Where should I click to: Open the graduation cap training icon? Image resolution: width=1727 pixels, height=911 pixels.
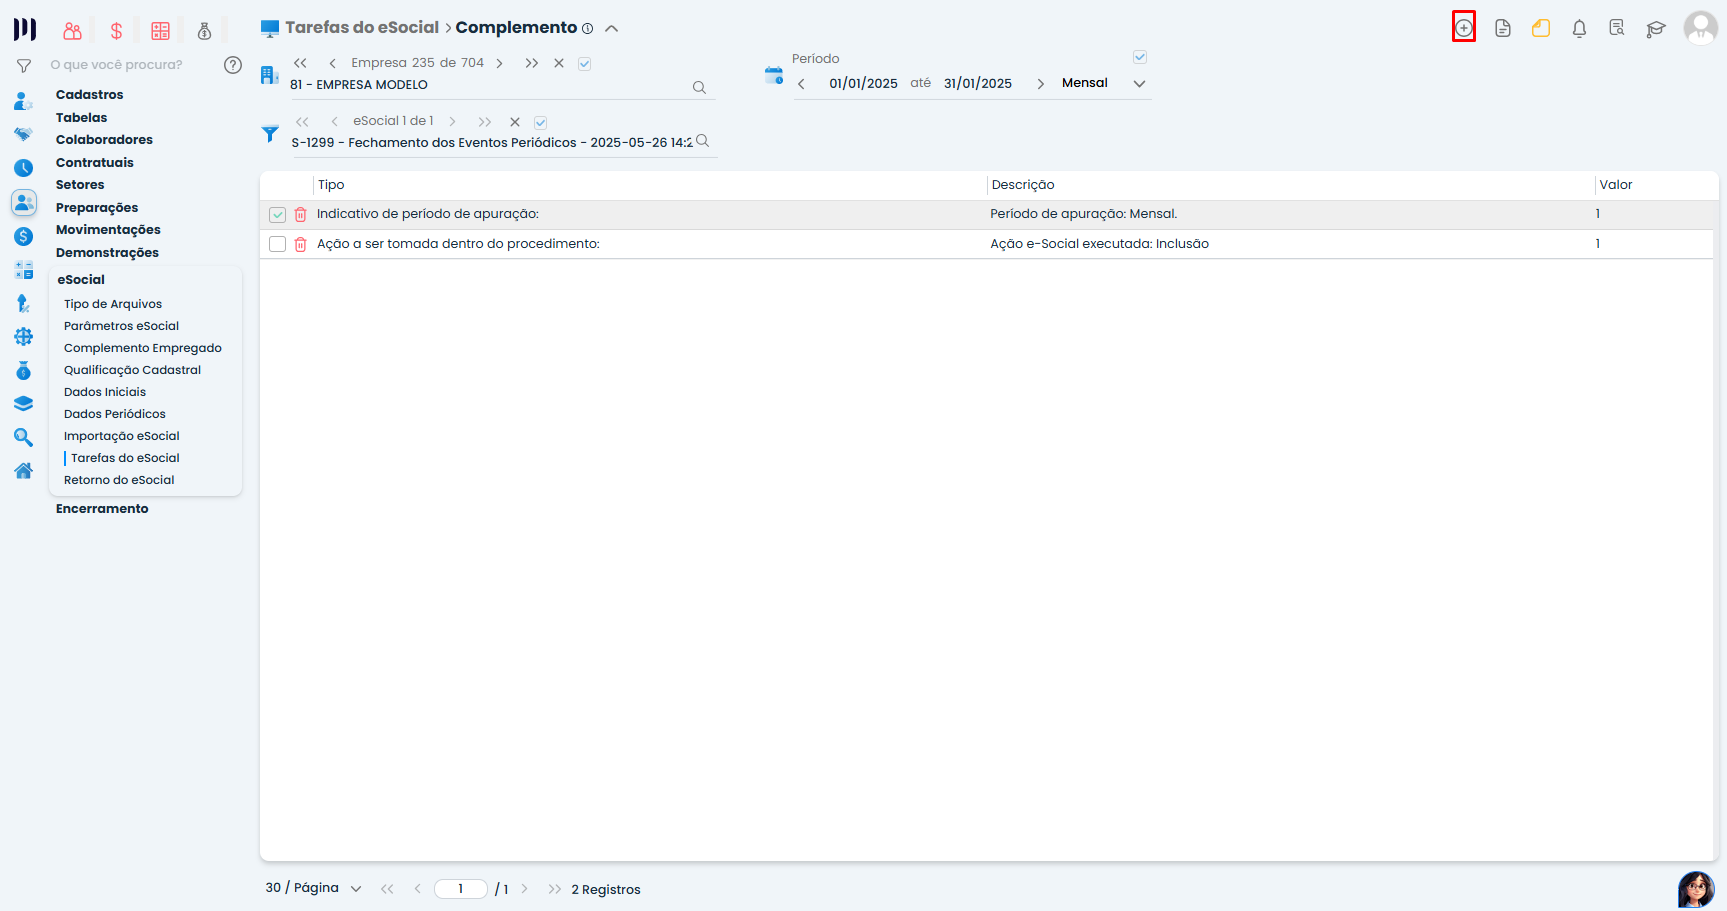1656,29
